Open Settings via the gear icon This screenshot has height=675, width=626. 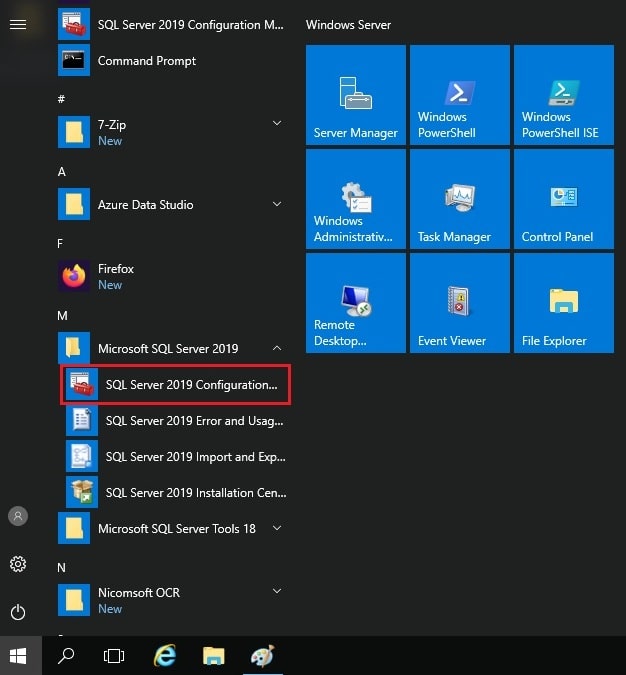(x=18, y=564)
